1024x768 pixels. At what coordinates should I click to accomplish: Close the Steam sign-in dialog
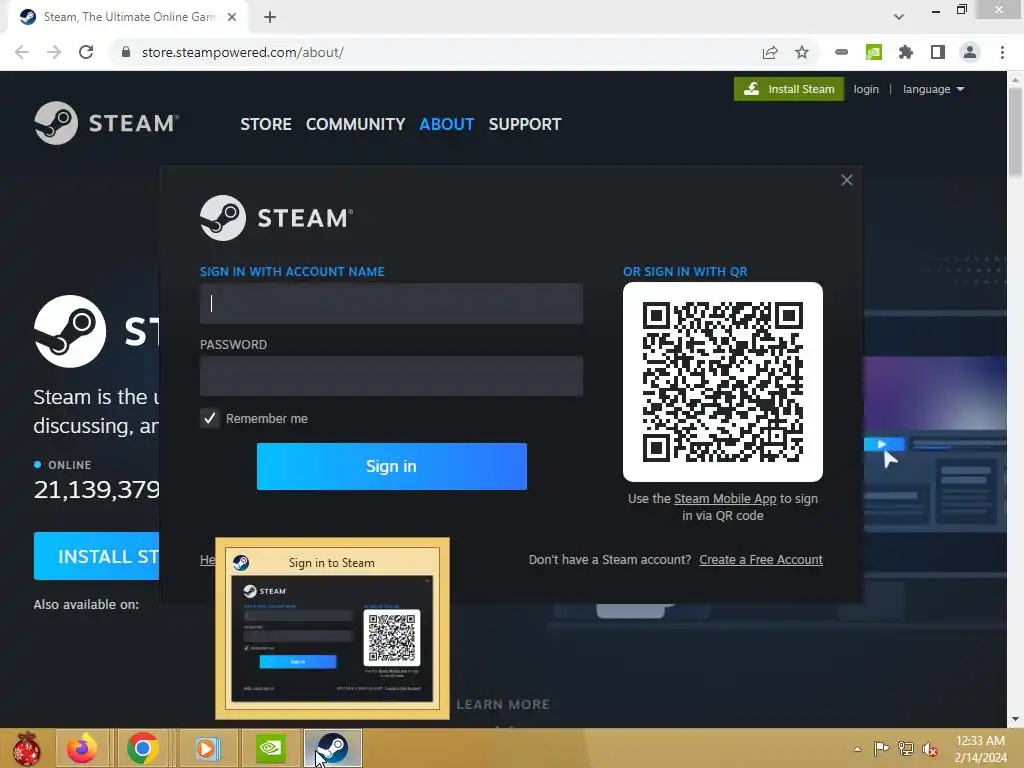(846, 180)
